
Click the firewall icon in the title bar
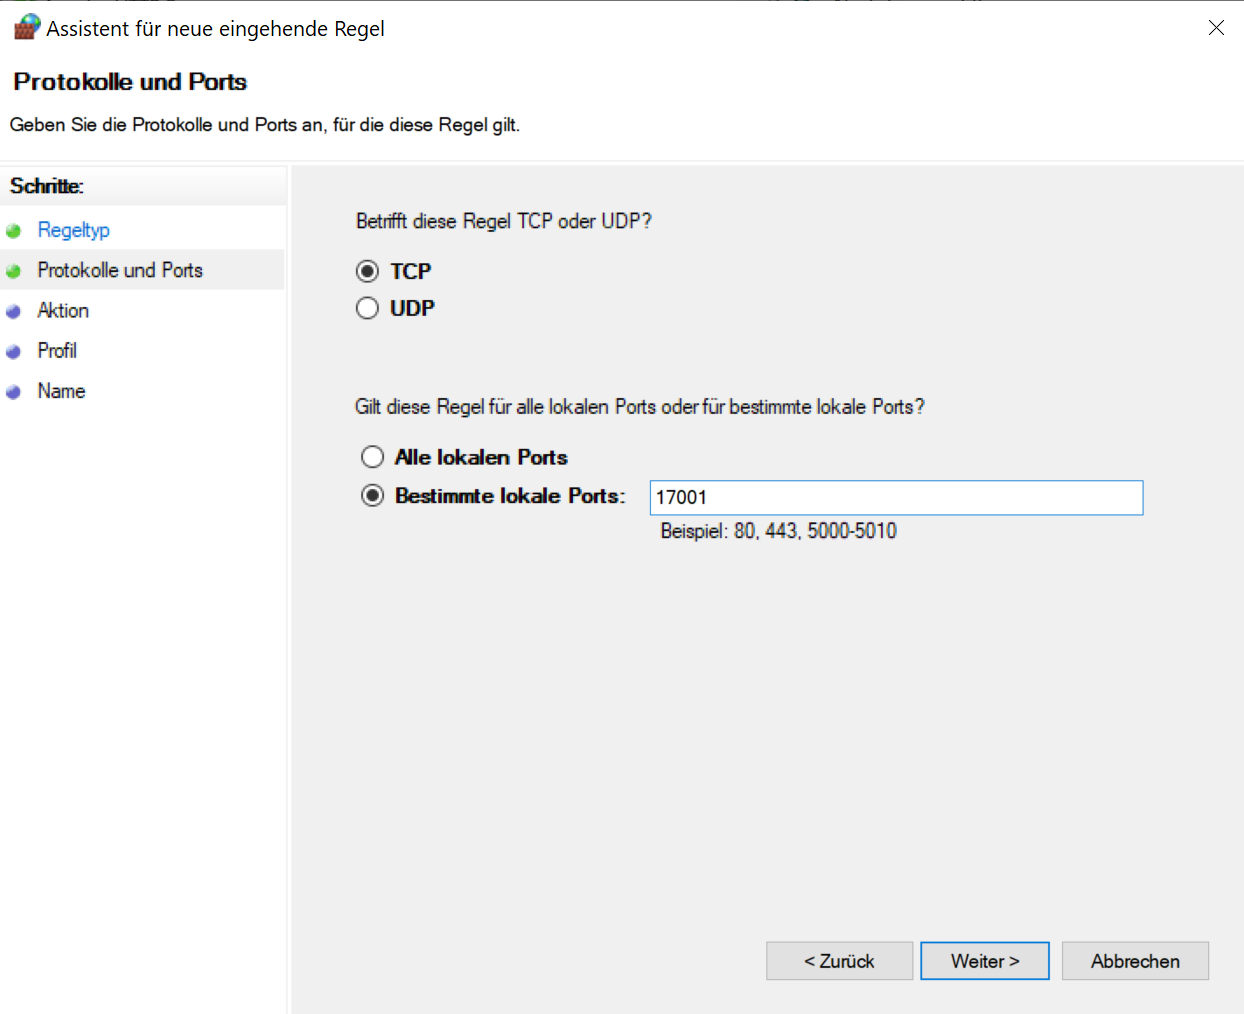pos(27,27)
